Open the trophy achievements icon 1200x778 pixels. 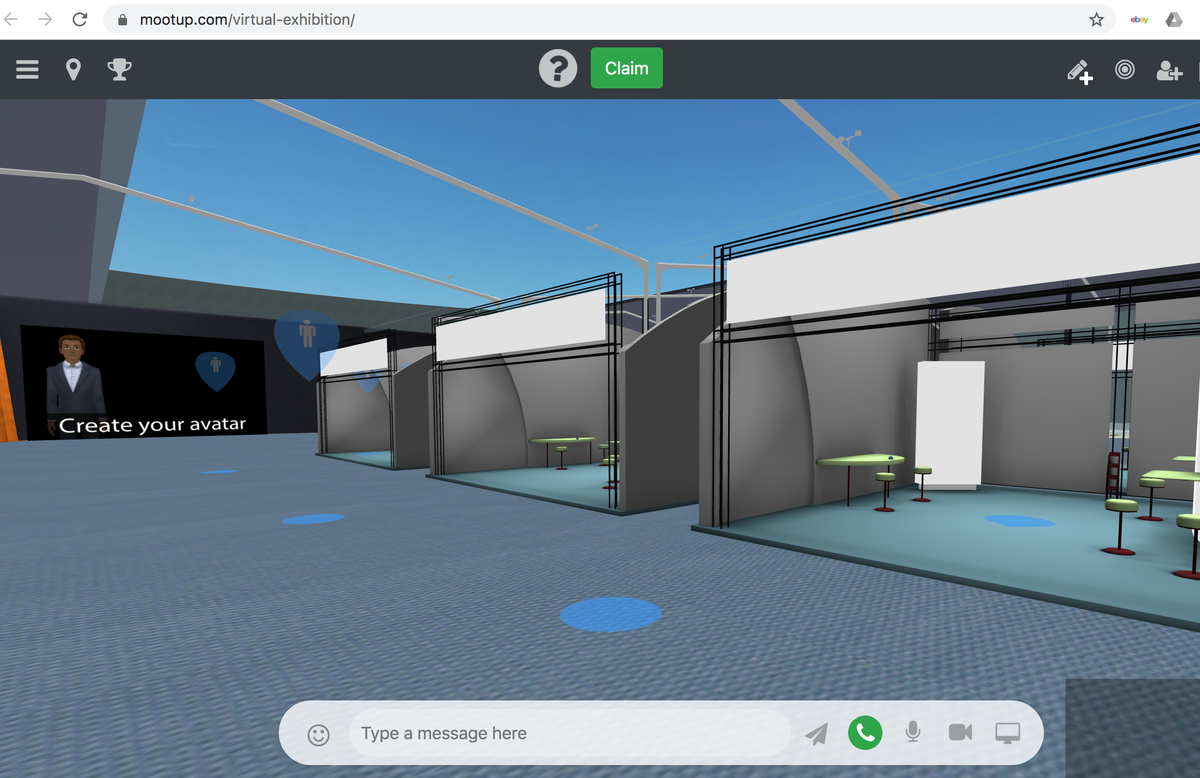coord(119,69)
